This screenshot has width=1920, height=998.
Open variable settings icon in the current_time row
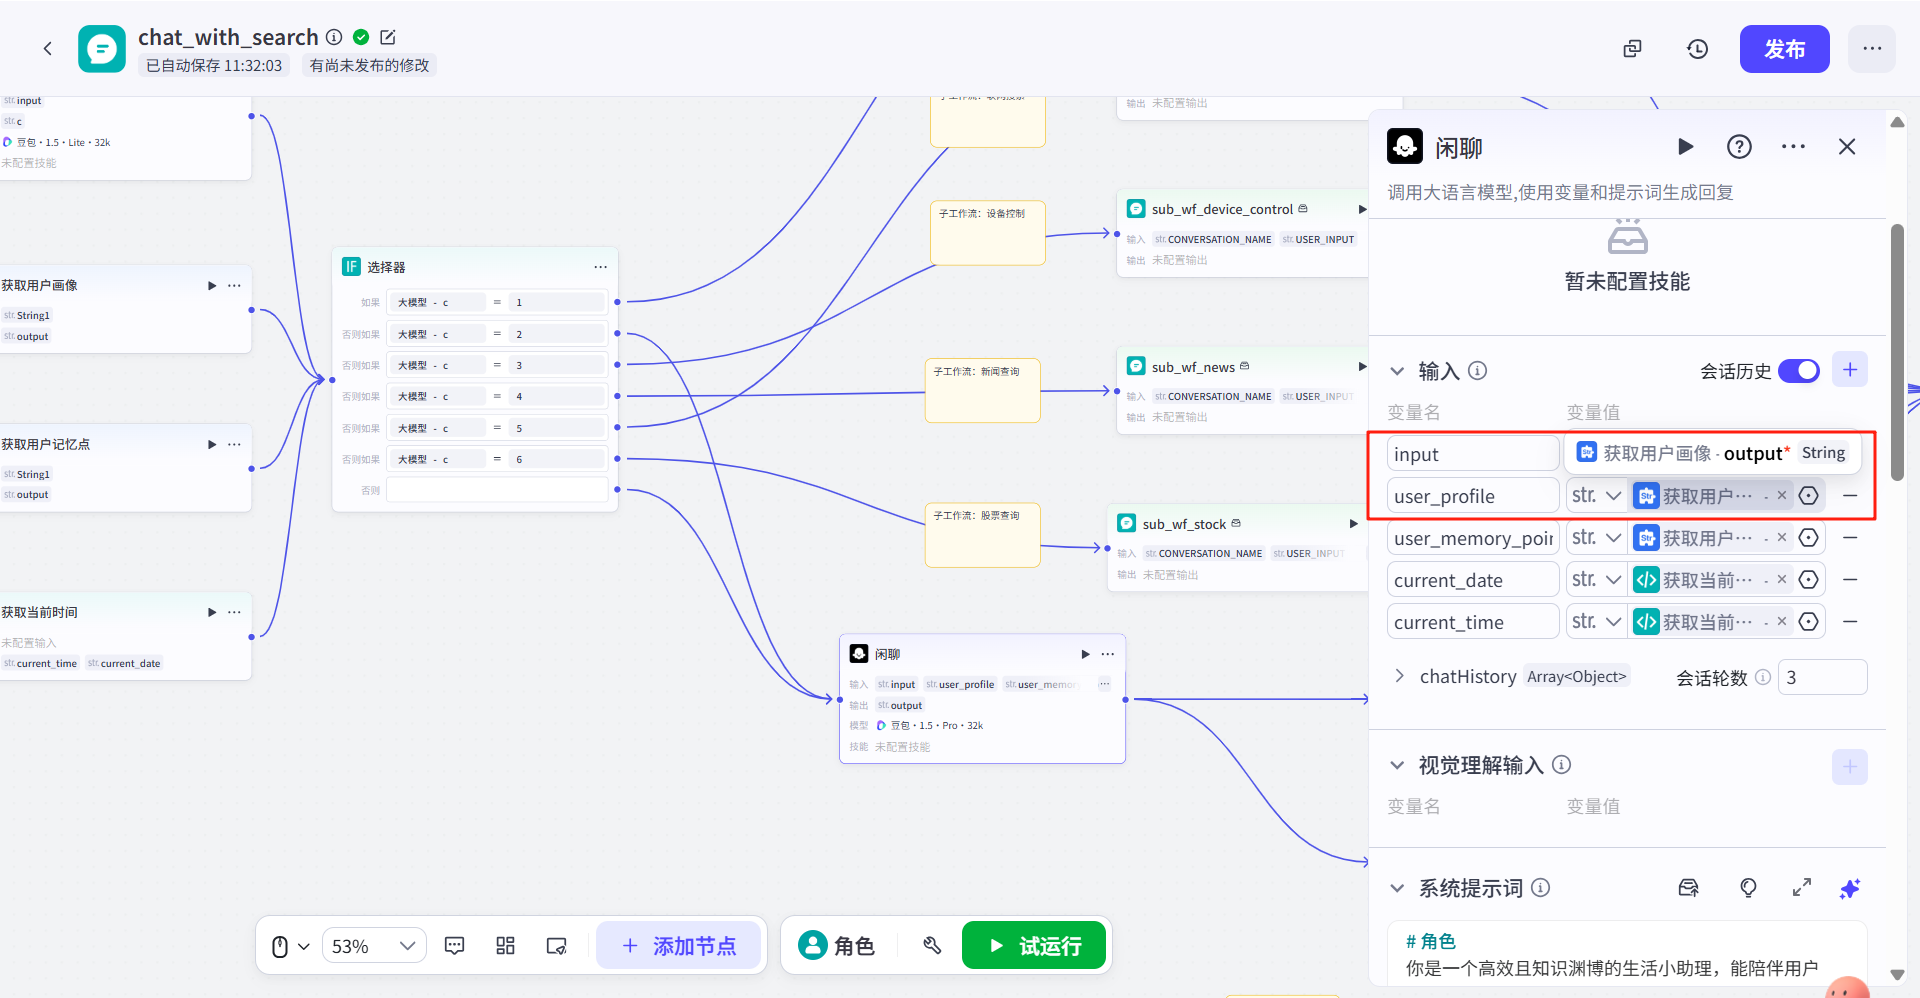tap(1808, 622)
